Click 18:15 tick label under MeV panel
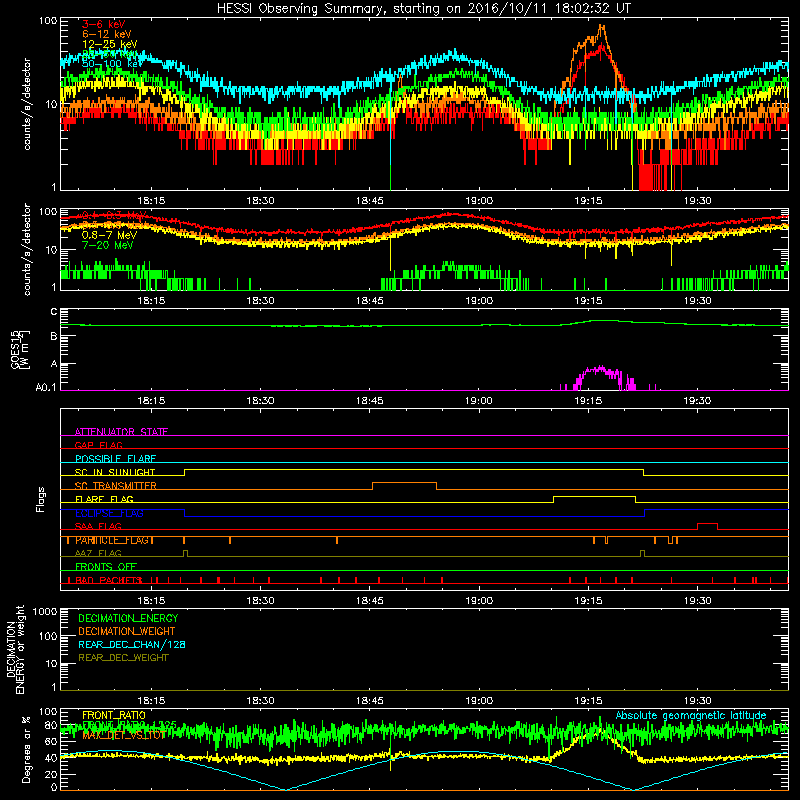Screen dimensions: 800x800 (x=151, y=301)
